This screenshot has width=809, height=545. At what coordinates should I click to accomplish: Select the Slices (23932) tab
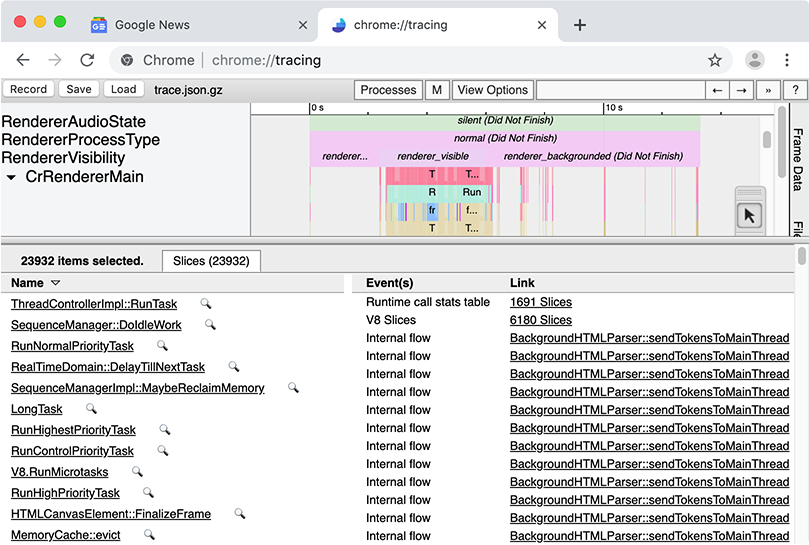(x=211, y=261)
